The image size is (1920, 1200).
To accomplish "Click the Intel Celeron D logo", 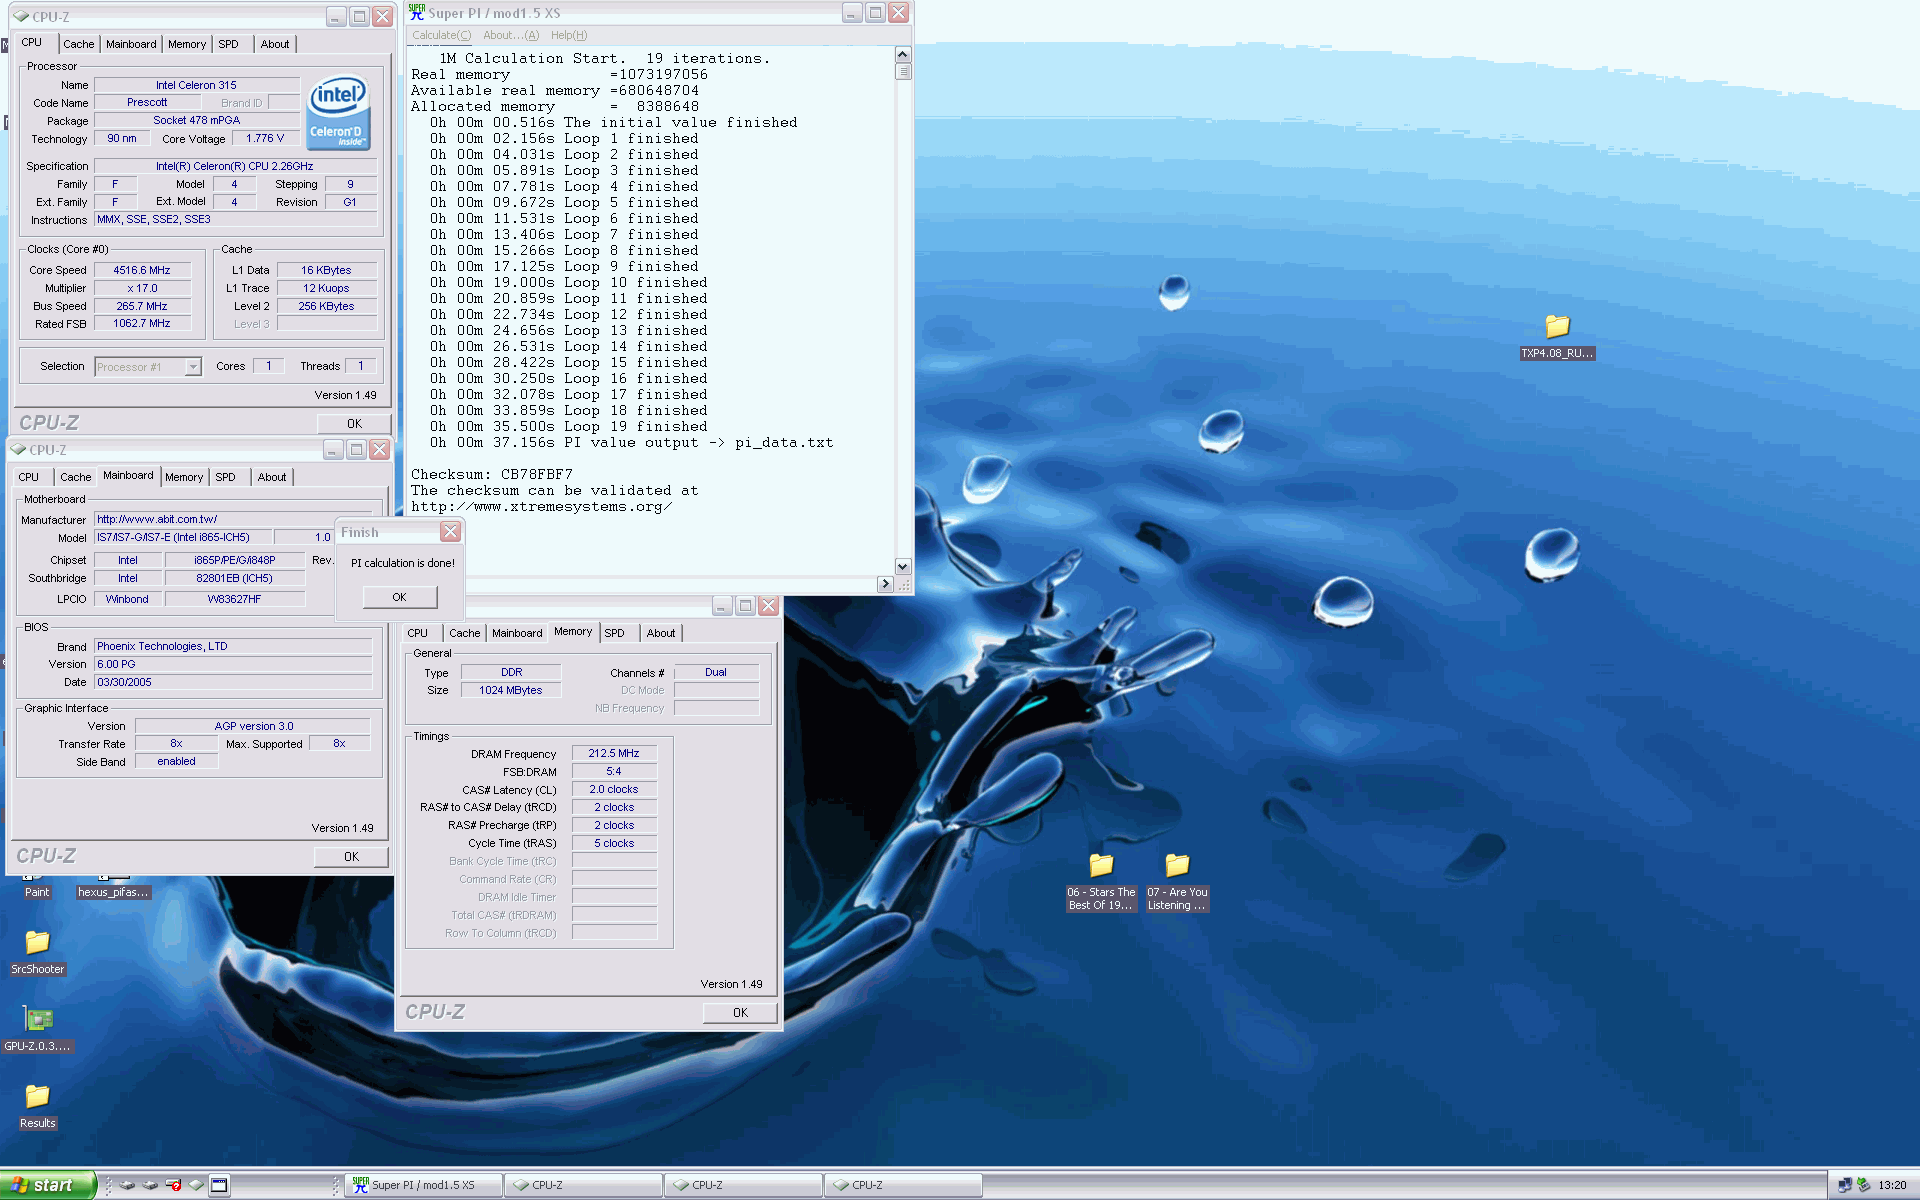I will coord(338,114).
